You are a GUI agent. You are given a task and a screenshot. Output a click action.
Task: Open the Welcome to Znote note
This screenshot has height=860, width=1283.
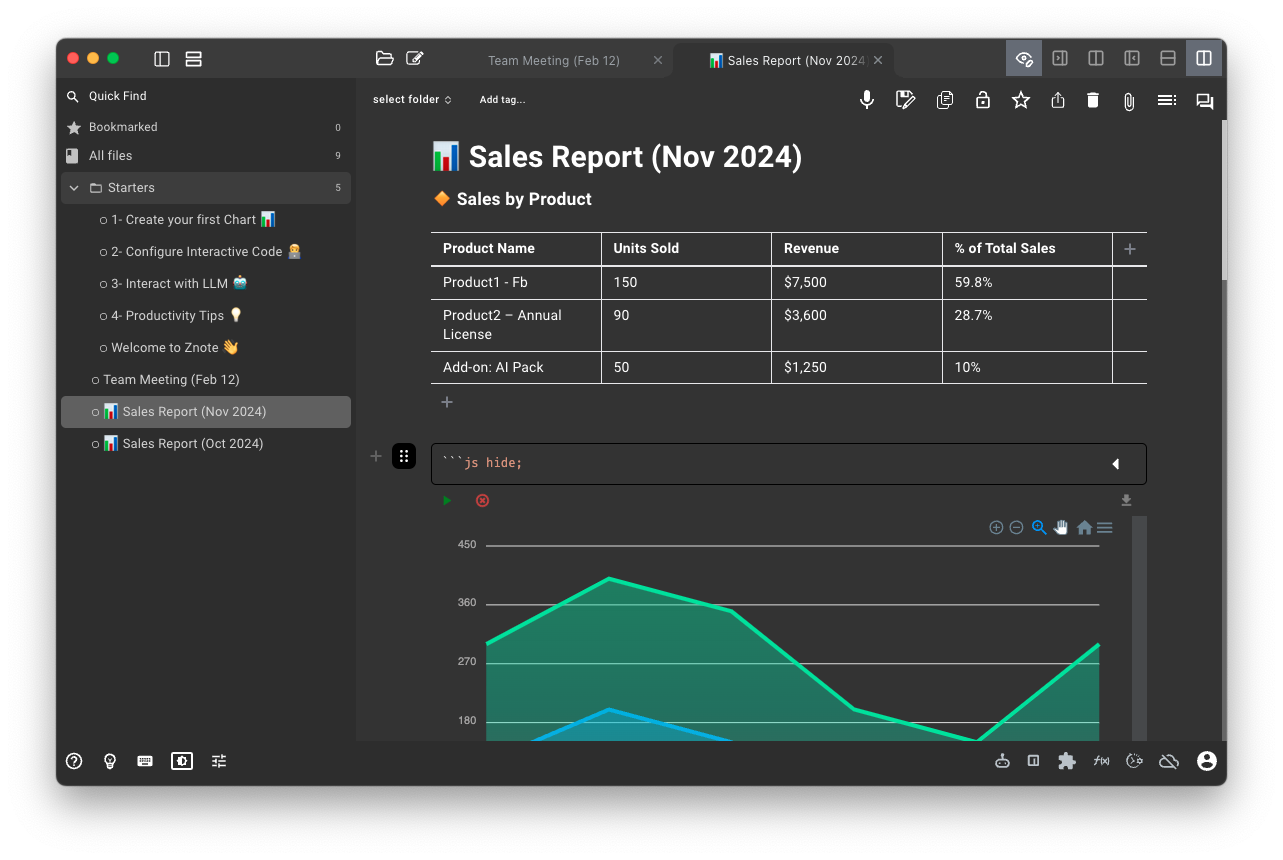point(169,348)
